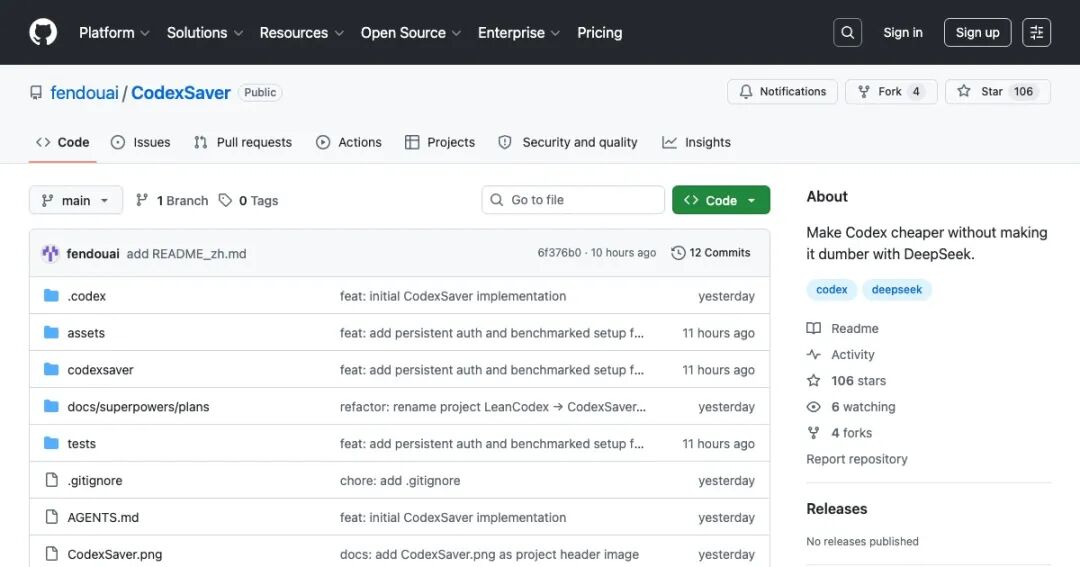The height and width of the screenshot is (567, 1080).
Task: Open the AGENTS.md file name
Action: (x=103, y=517)
